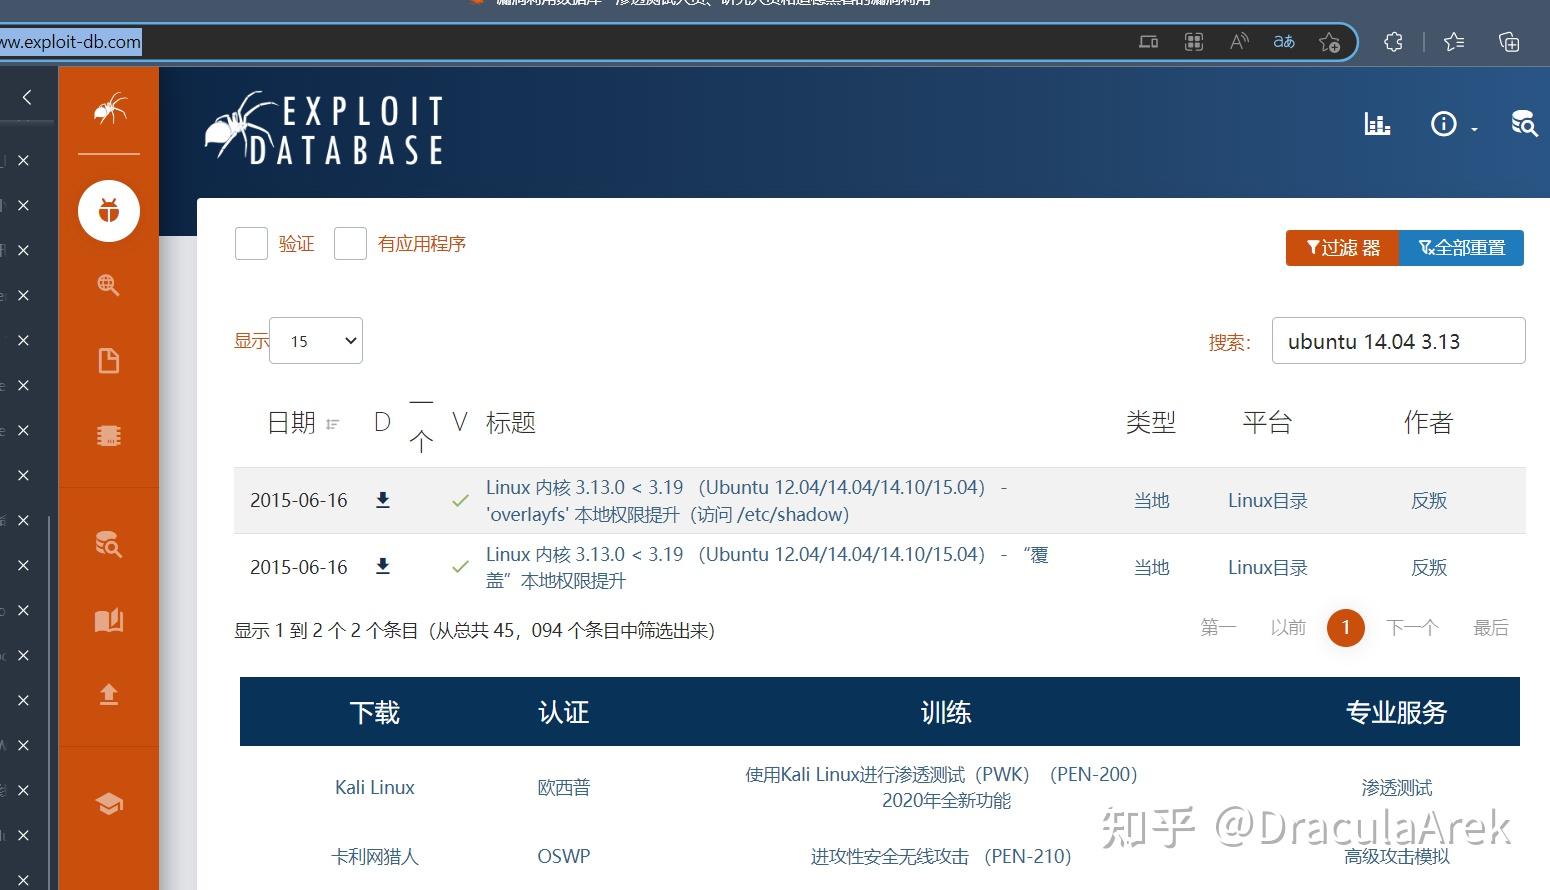This screenshot has height=890, width=1550.
Task: Click 反叛 author in the second row
Action: [1429, 567]
